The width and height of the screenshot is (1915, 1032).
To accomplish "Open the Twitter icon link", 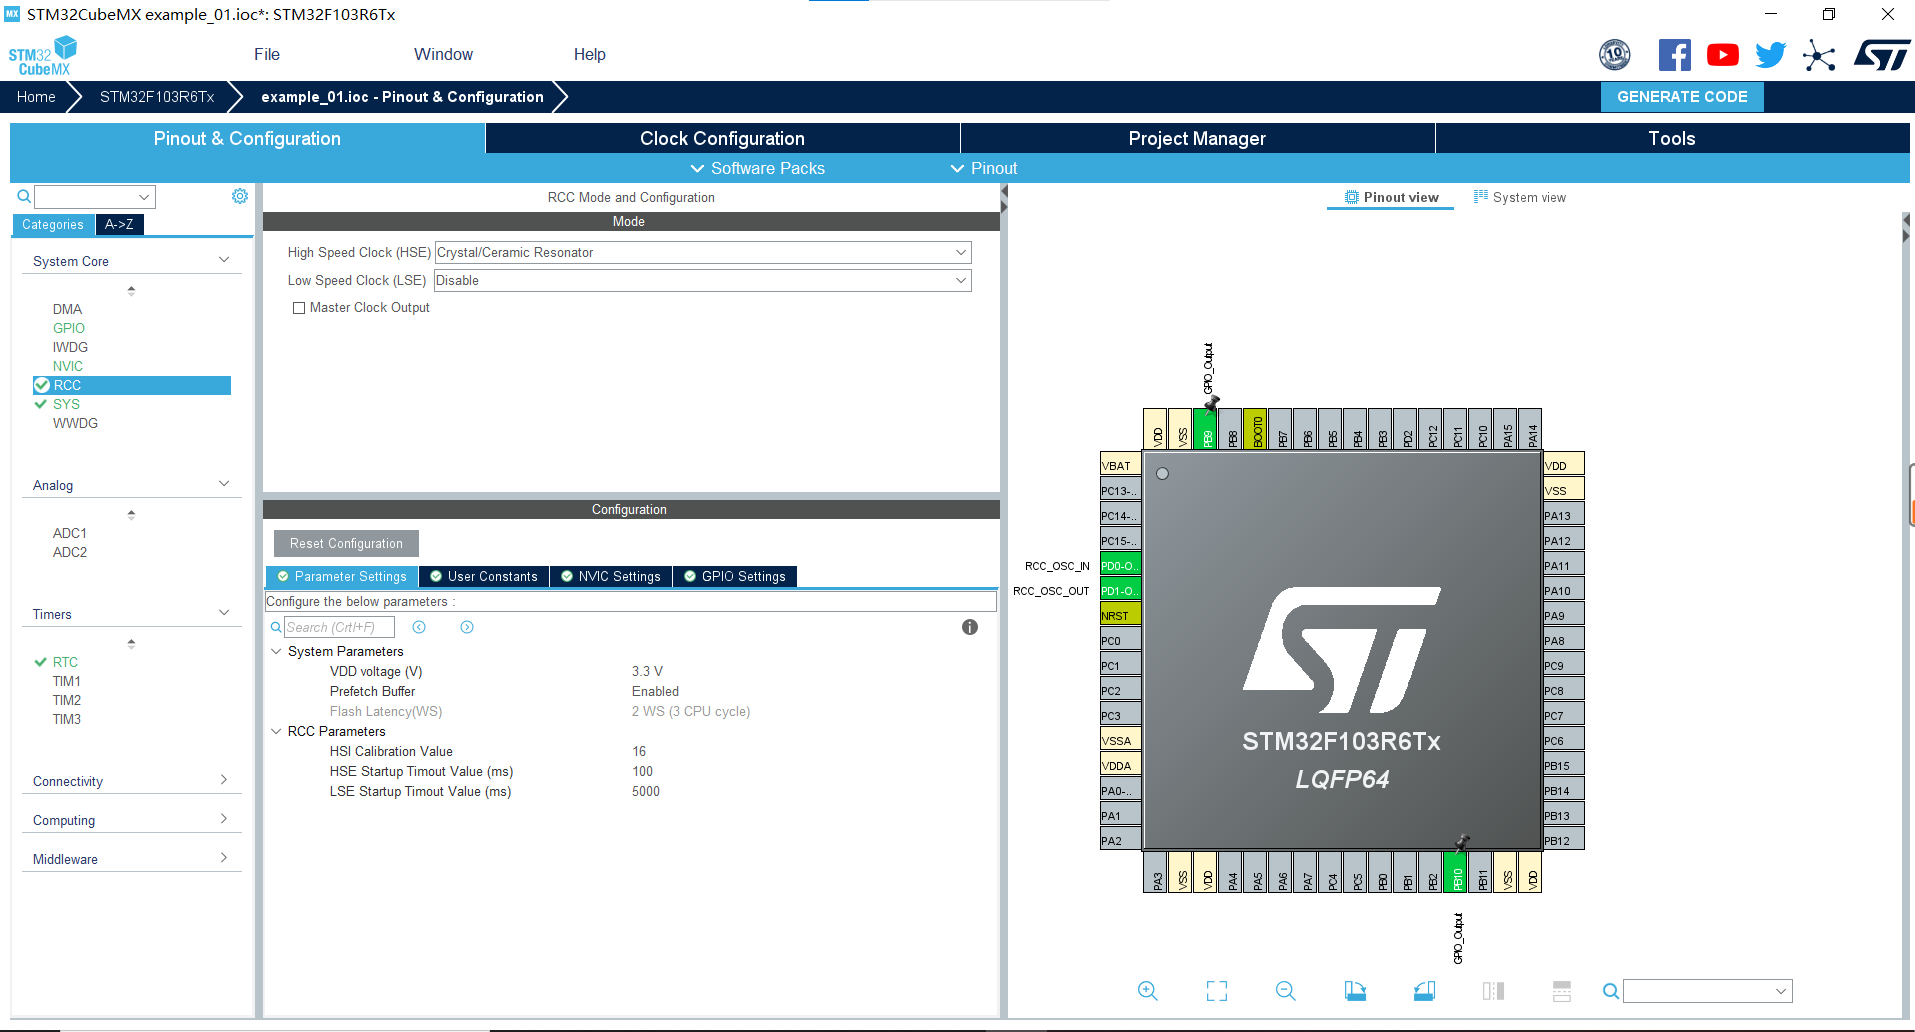I will click(1770, 55).
